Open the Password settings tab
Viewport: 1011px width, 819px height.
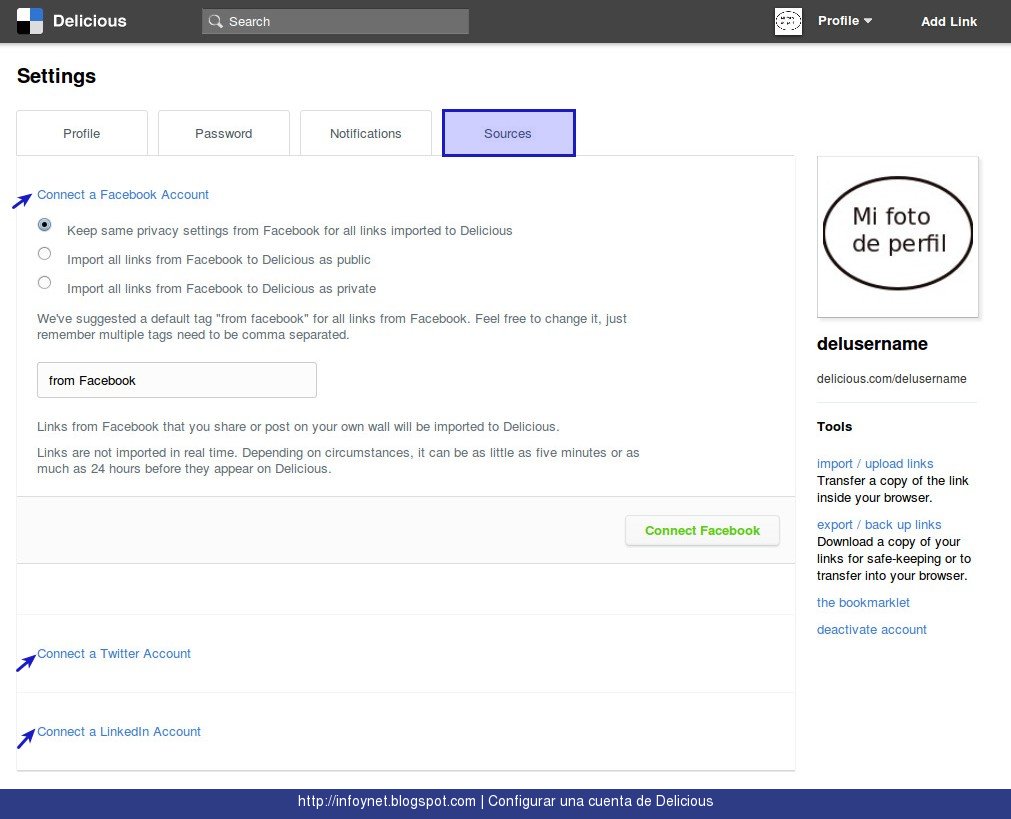click(x=224, y=133)
